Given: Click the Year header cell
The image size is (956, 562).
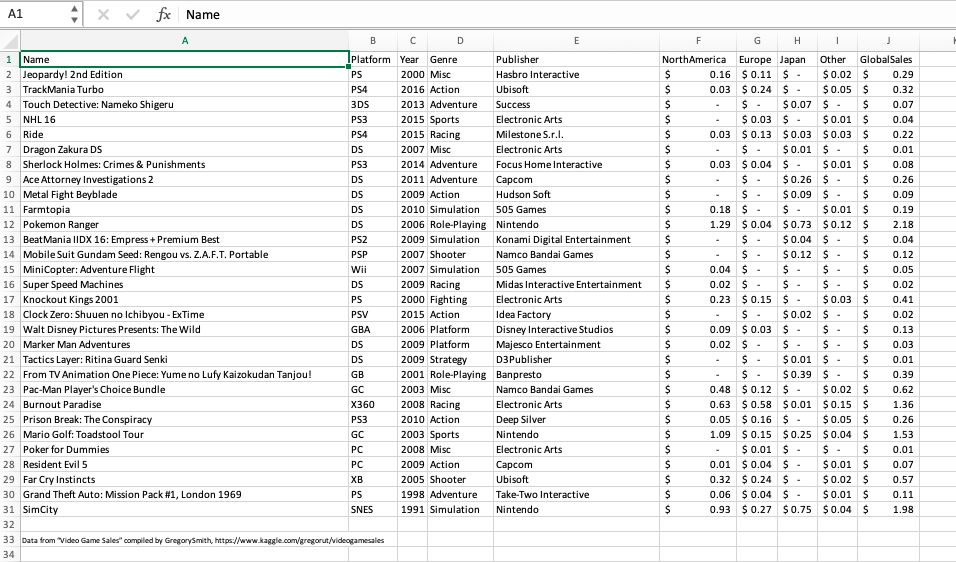Looking at the screenshot, I should point(413,60).
